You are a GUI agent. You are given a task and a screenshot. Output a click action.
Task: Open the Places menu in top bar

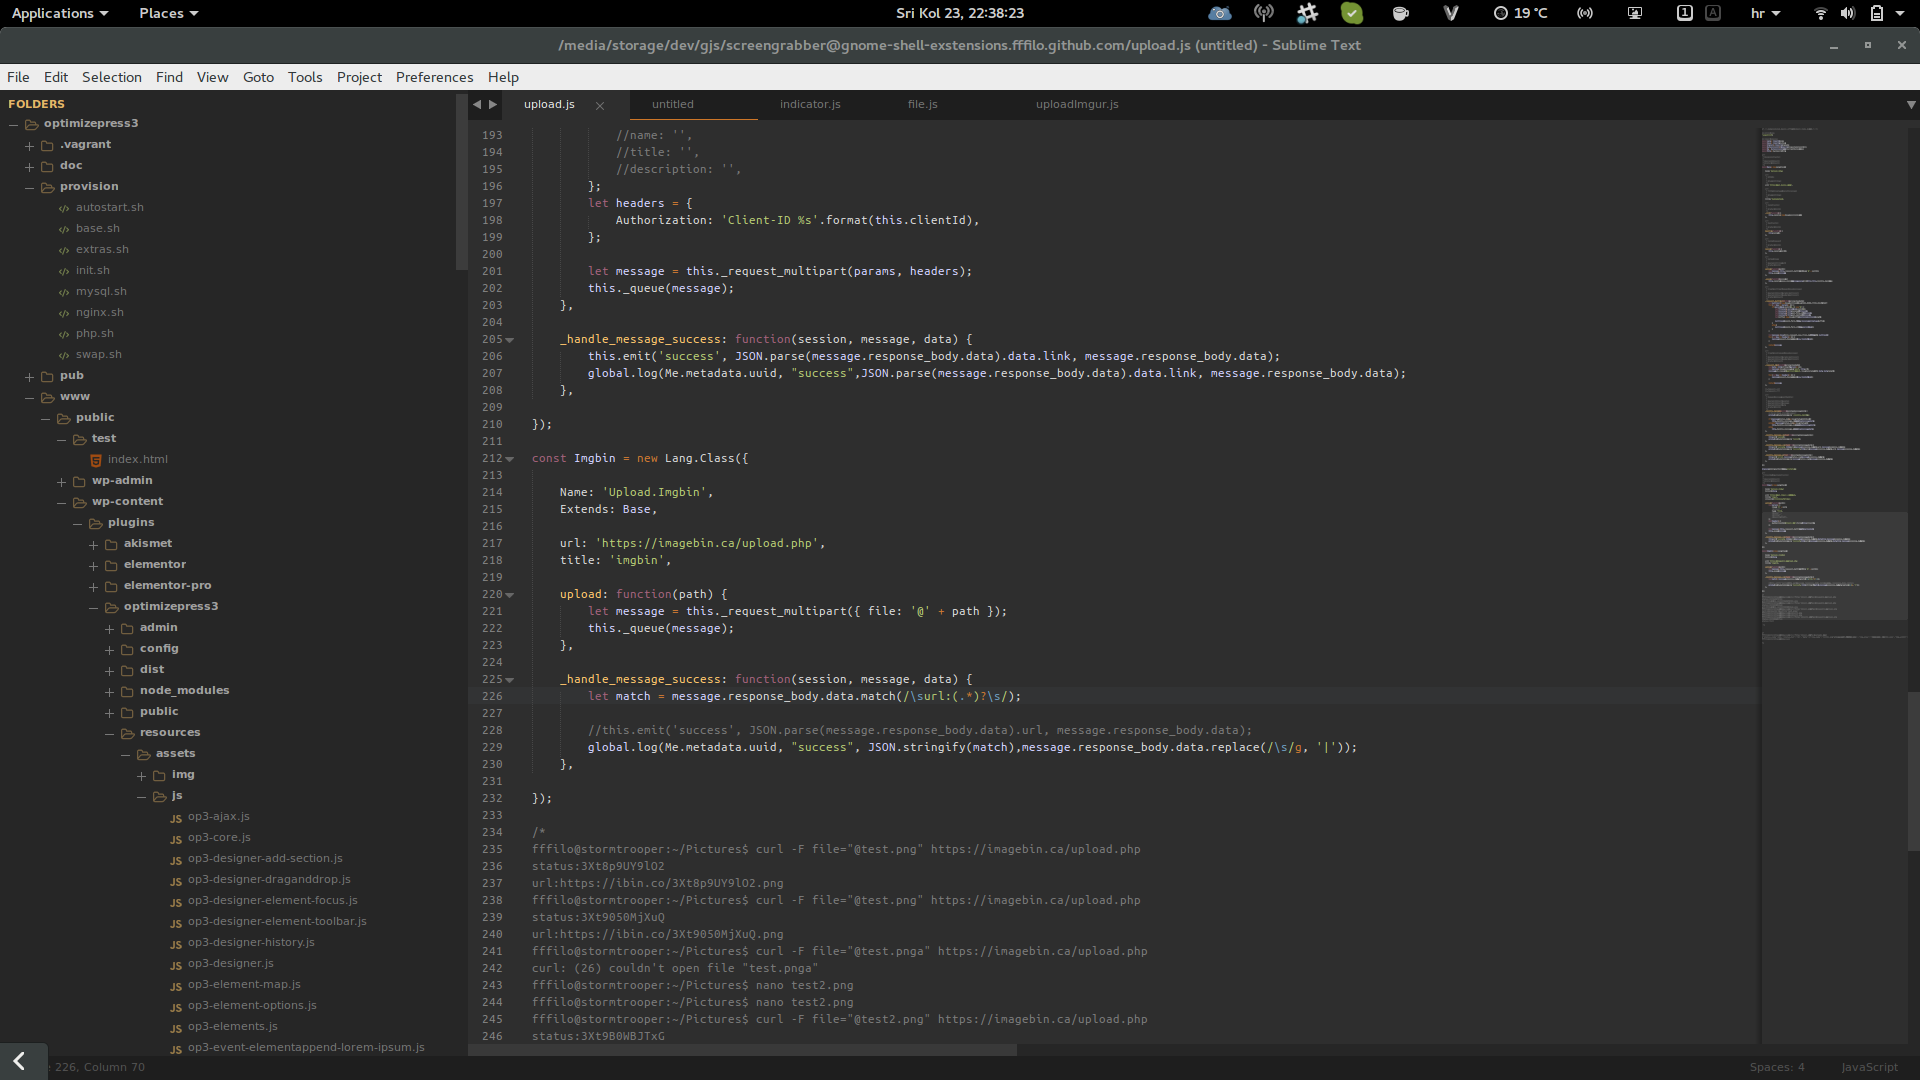[168, 13]
